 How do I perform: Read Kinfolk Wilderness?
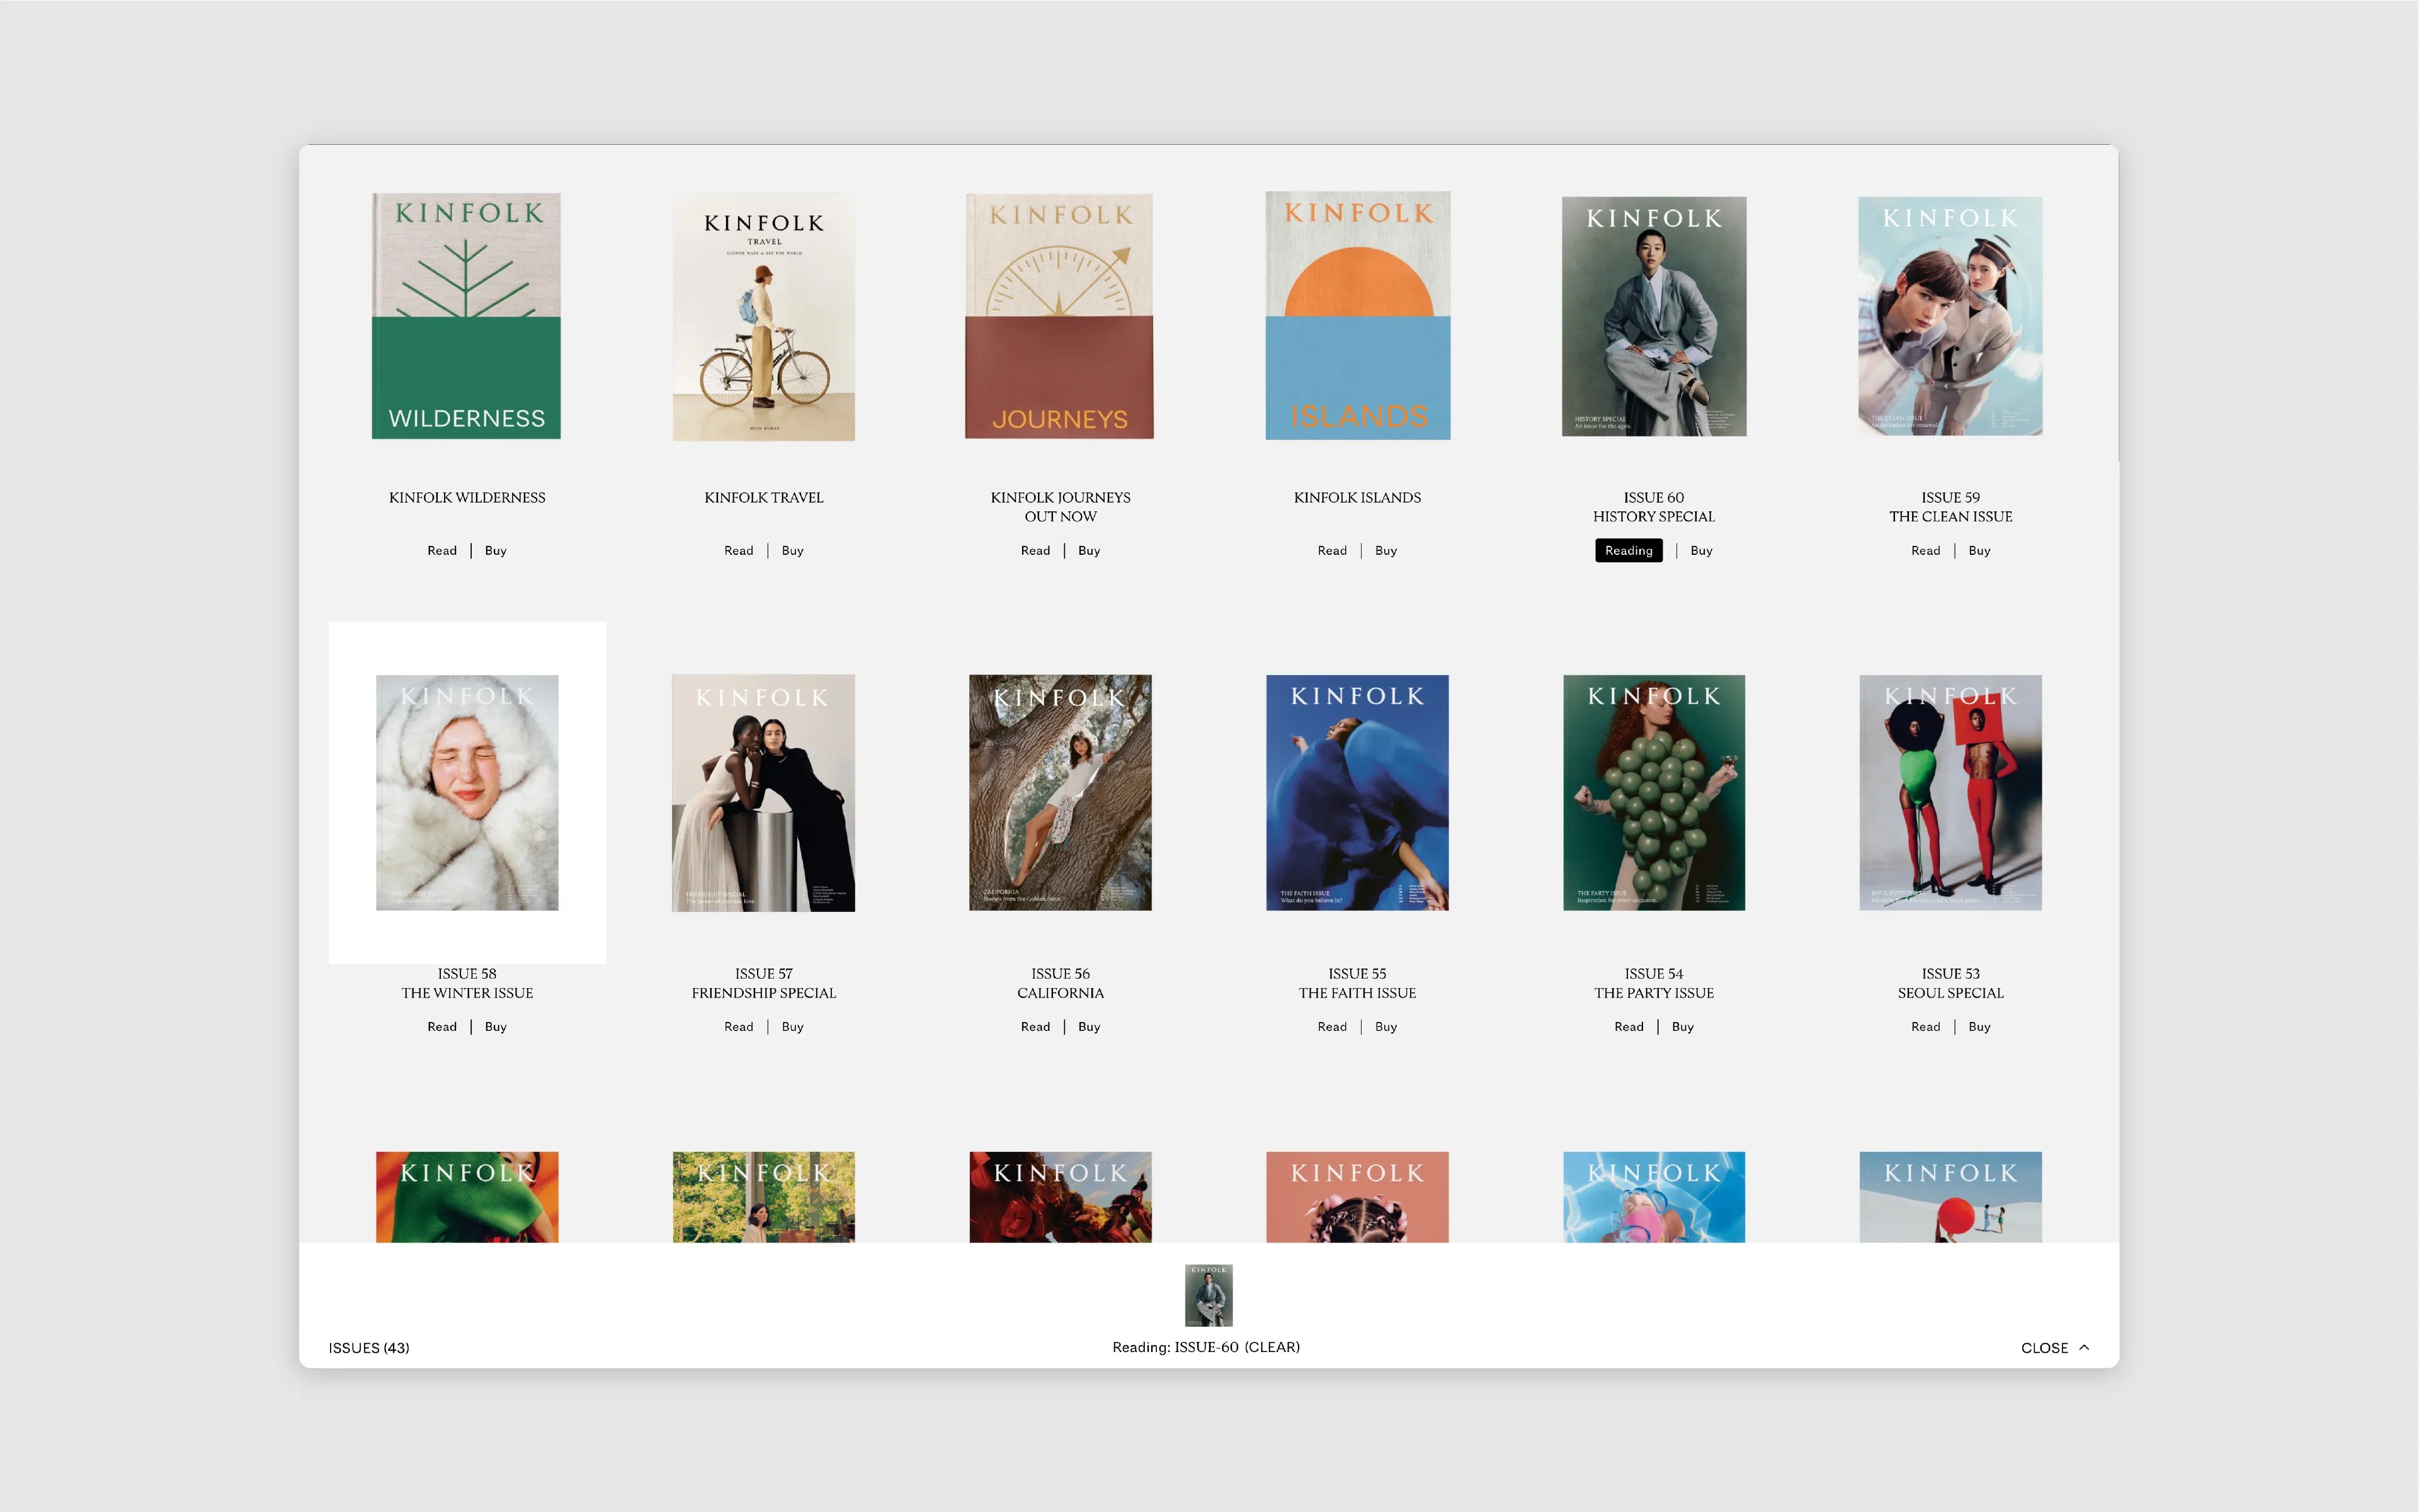tap(442, 551)
